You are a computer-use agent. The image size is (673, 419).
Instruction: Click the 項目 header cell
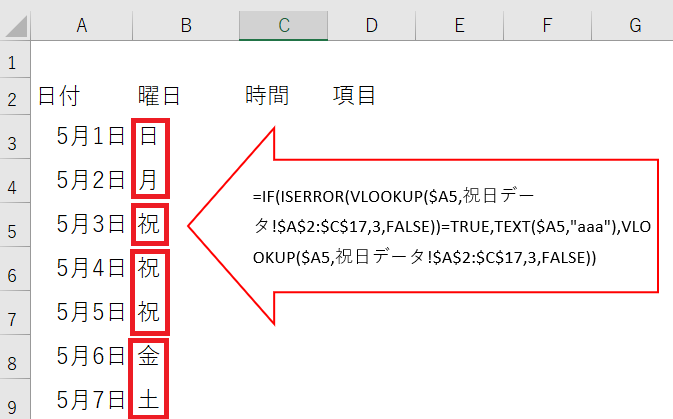click(x=372, y=96)
